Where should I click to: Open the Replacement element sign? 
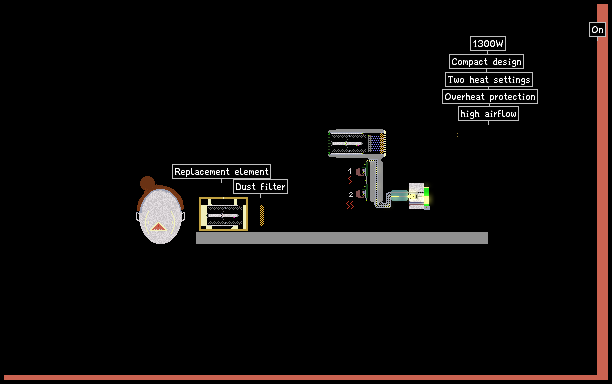221,172
